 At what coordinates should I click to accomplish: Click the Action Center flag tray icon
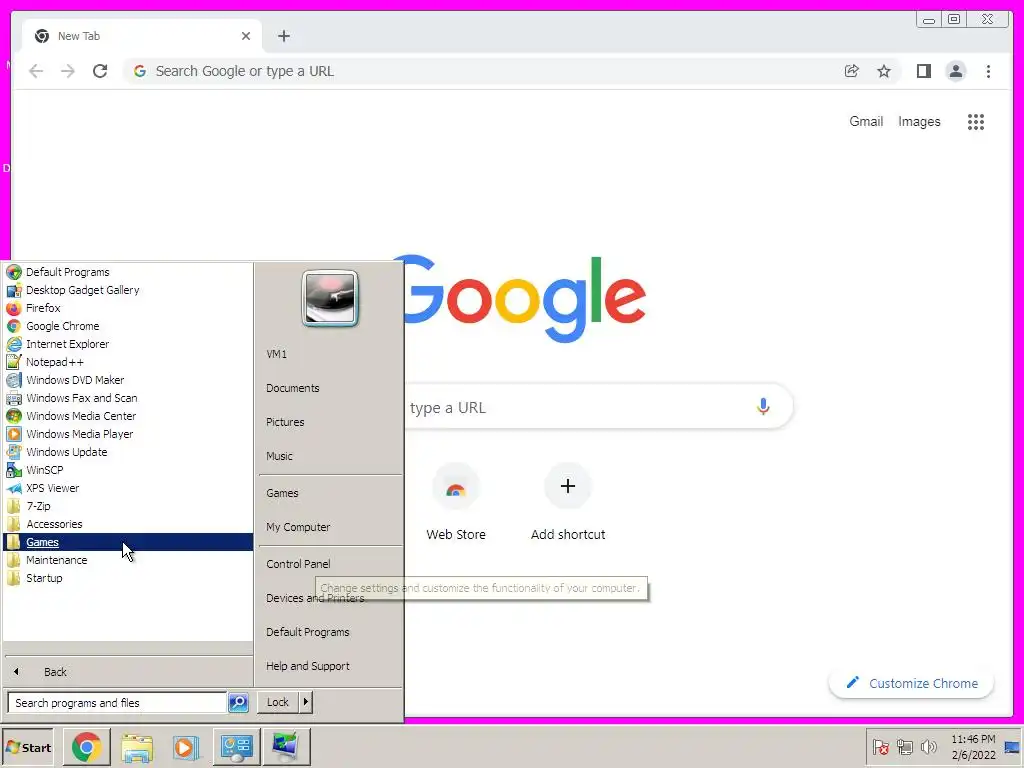pos(880,747)
